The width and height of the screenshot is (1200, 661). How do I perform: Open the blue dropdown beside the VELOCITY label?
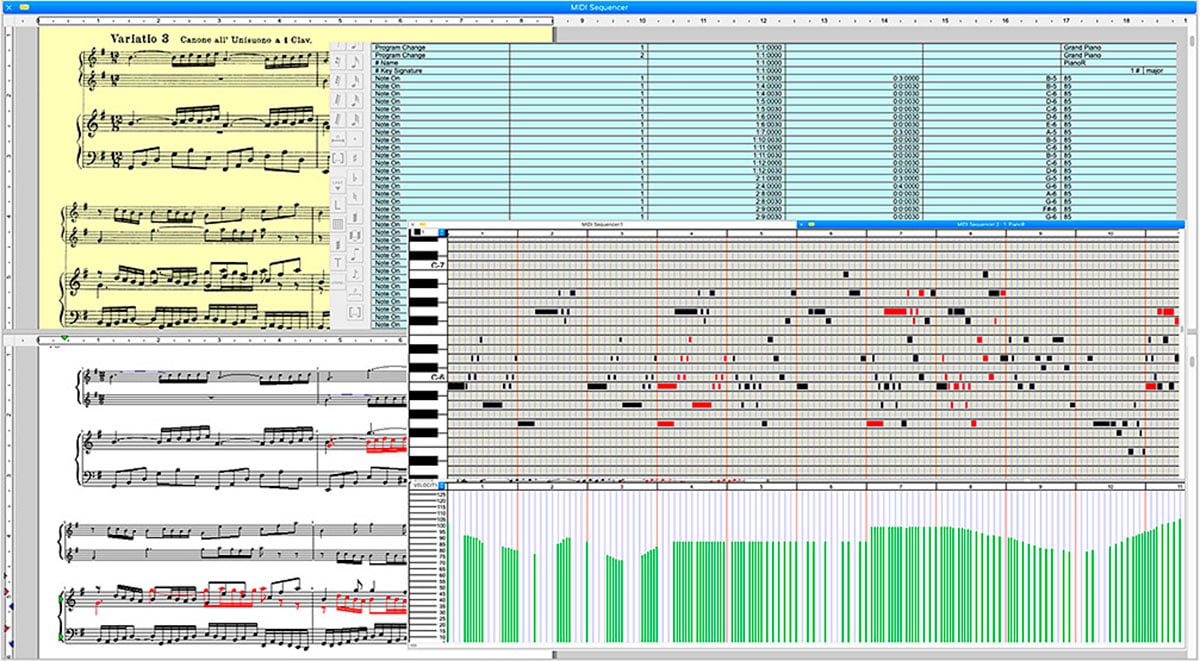pos(443,486)
